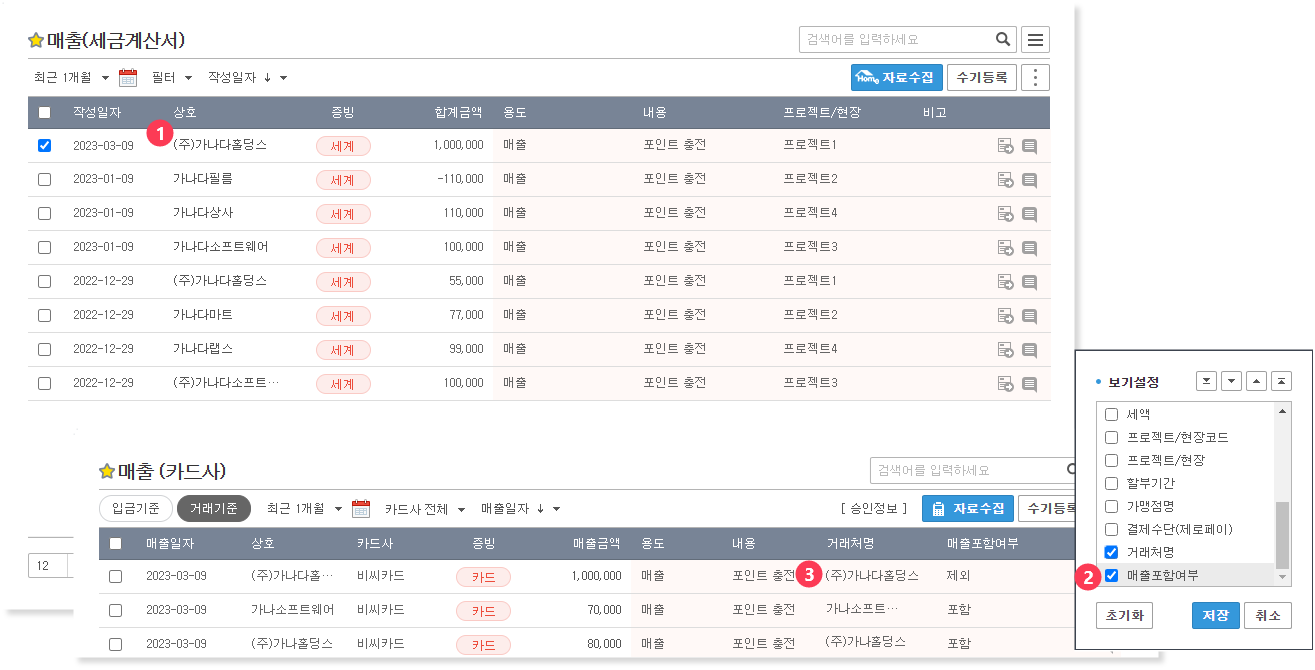Open the 카드사 전체 dropdown
The width and height of the screenshot is (1315, 670).
coord(425,509)
